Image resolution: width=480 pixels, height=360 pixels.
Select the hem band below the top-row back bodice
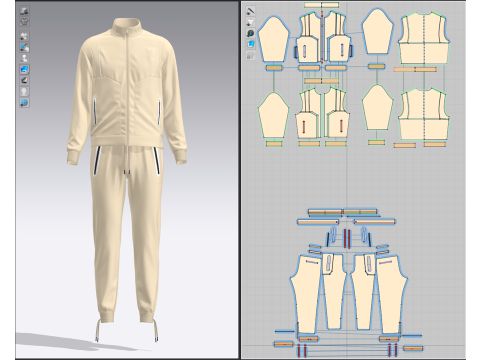tap(415, 70)
